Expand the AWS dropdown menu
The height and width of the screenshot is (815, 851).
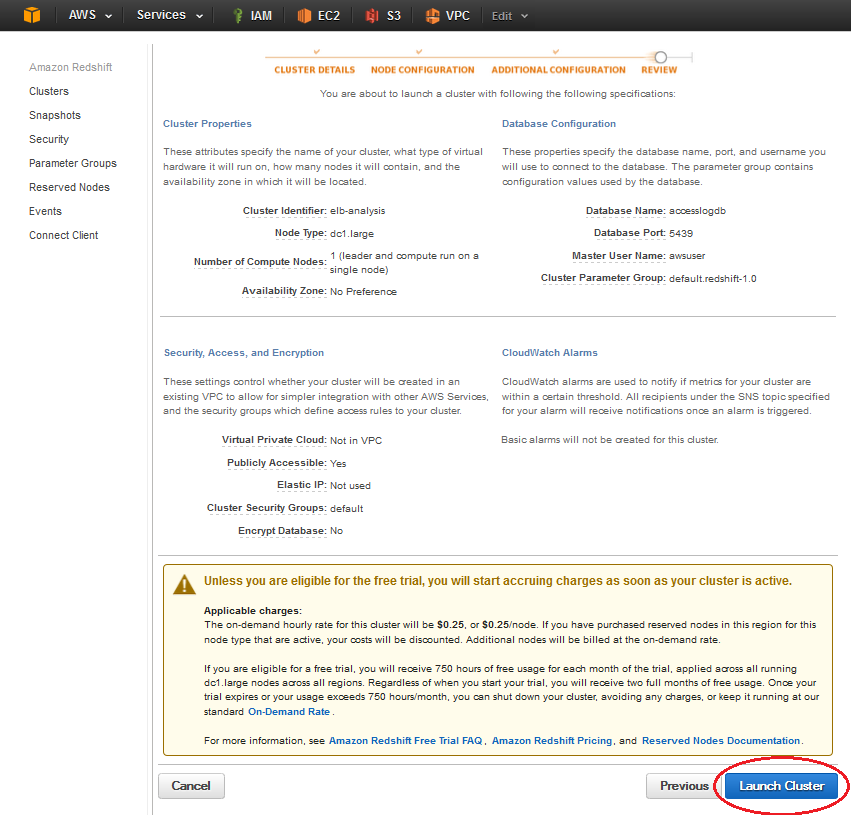point(90,15)
